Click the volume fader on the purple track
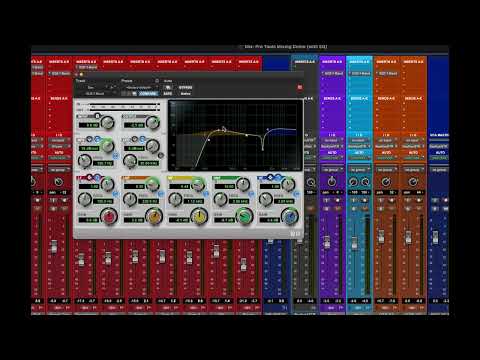Screen dimensions: 480x360 click(x=327, y=242)
